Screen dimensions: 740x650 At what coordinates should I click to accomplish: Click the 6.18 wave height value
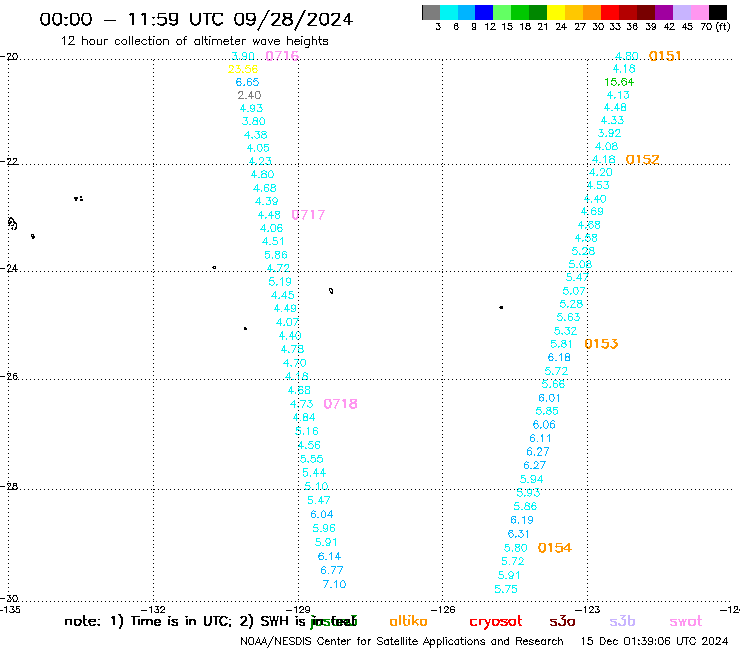point(559,358)
